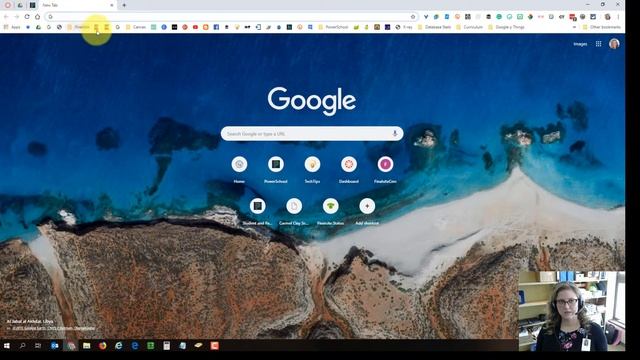Click the Google search box
This screenshot has height=360, width=640.
[312, 133]
